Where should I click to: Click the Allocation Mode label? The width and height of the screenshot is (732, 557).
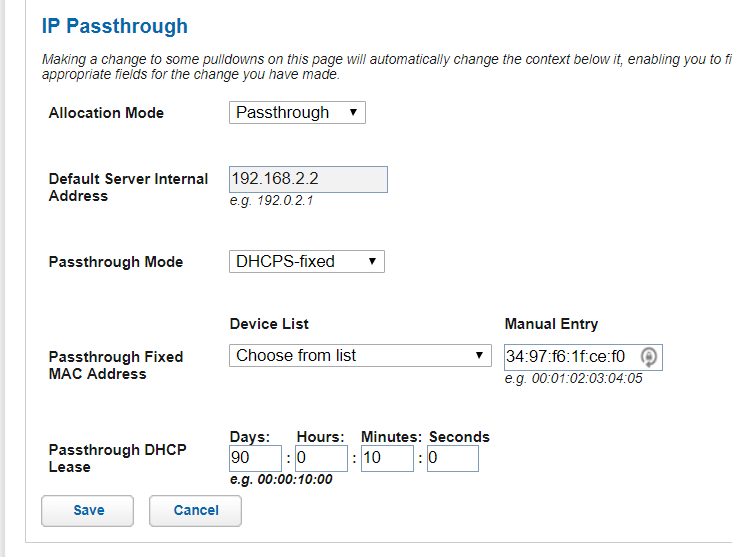coord(106,113)
